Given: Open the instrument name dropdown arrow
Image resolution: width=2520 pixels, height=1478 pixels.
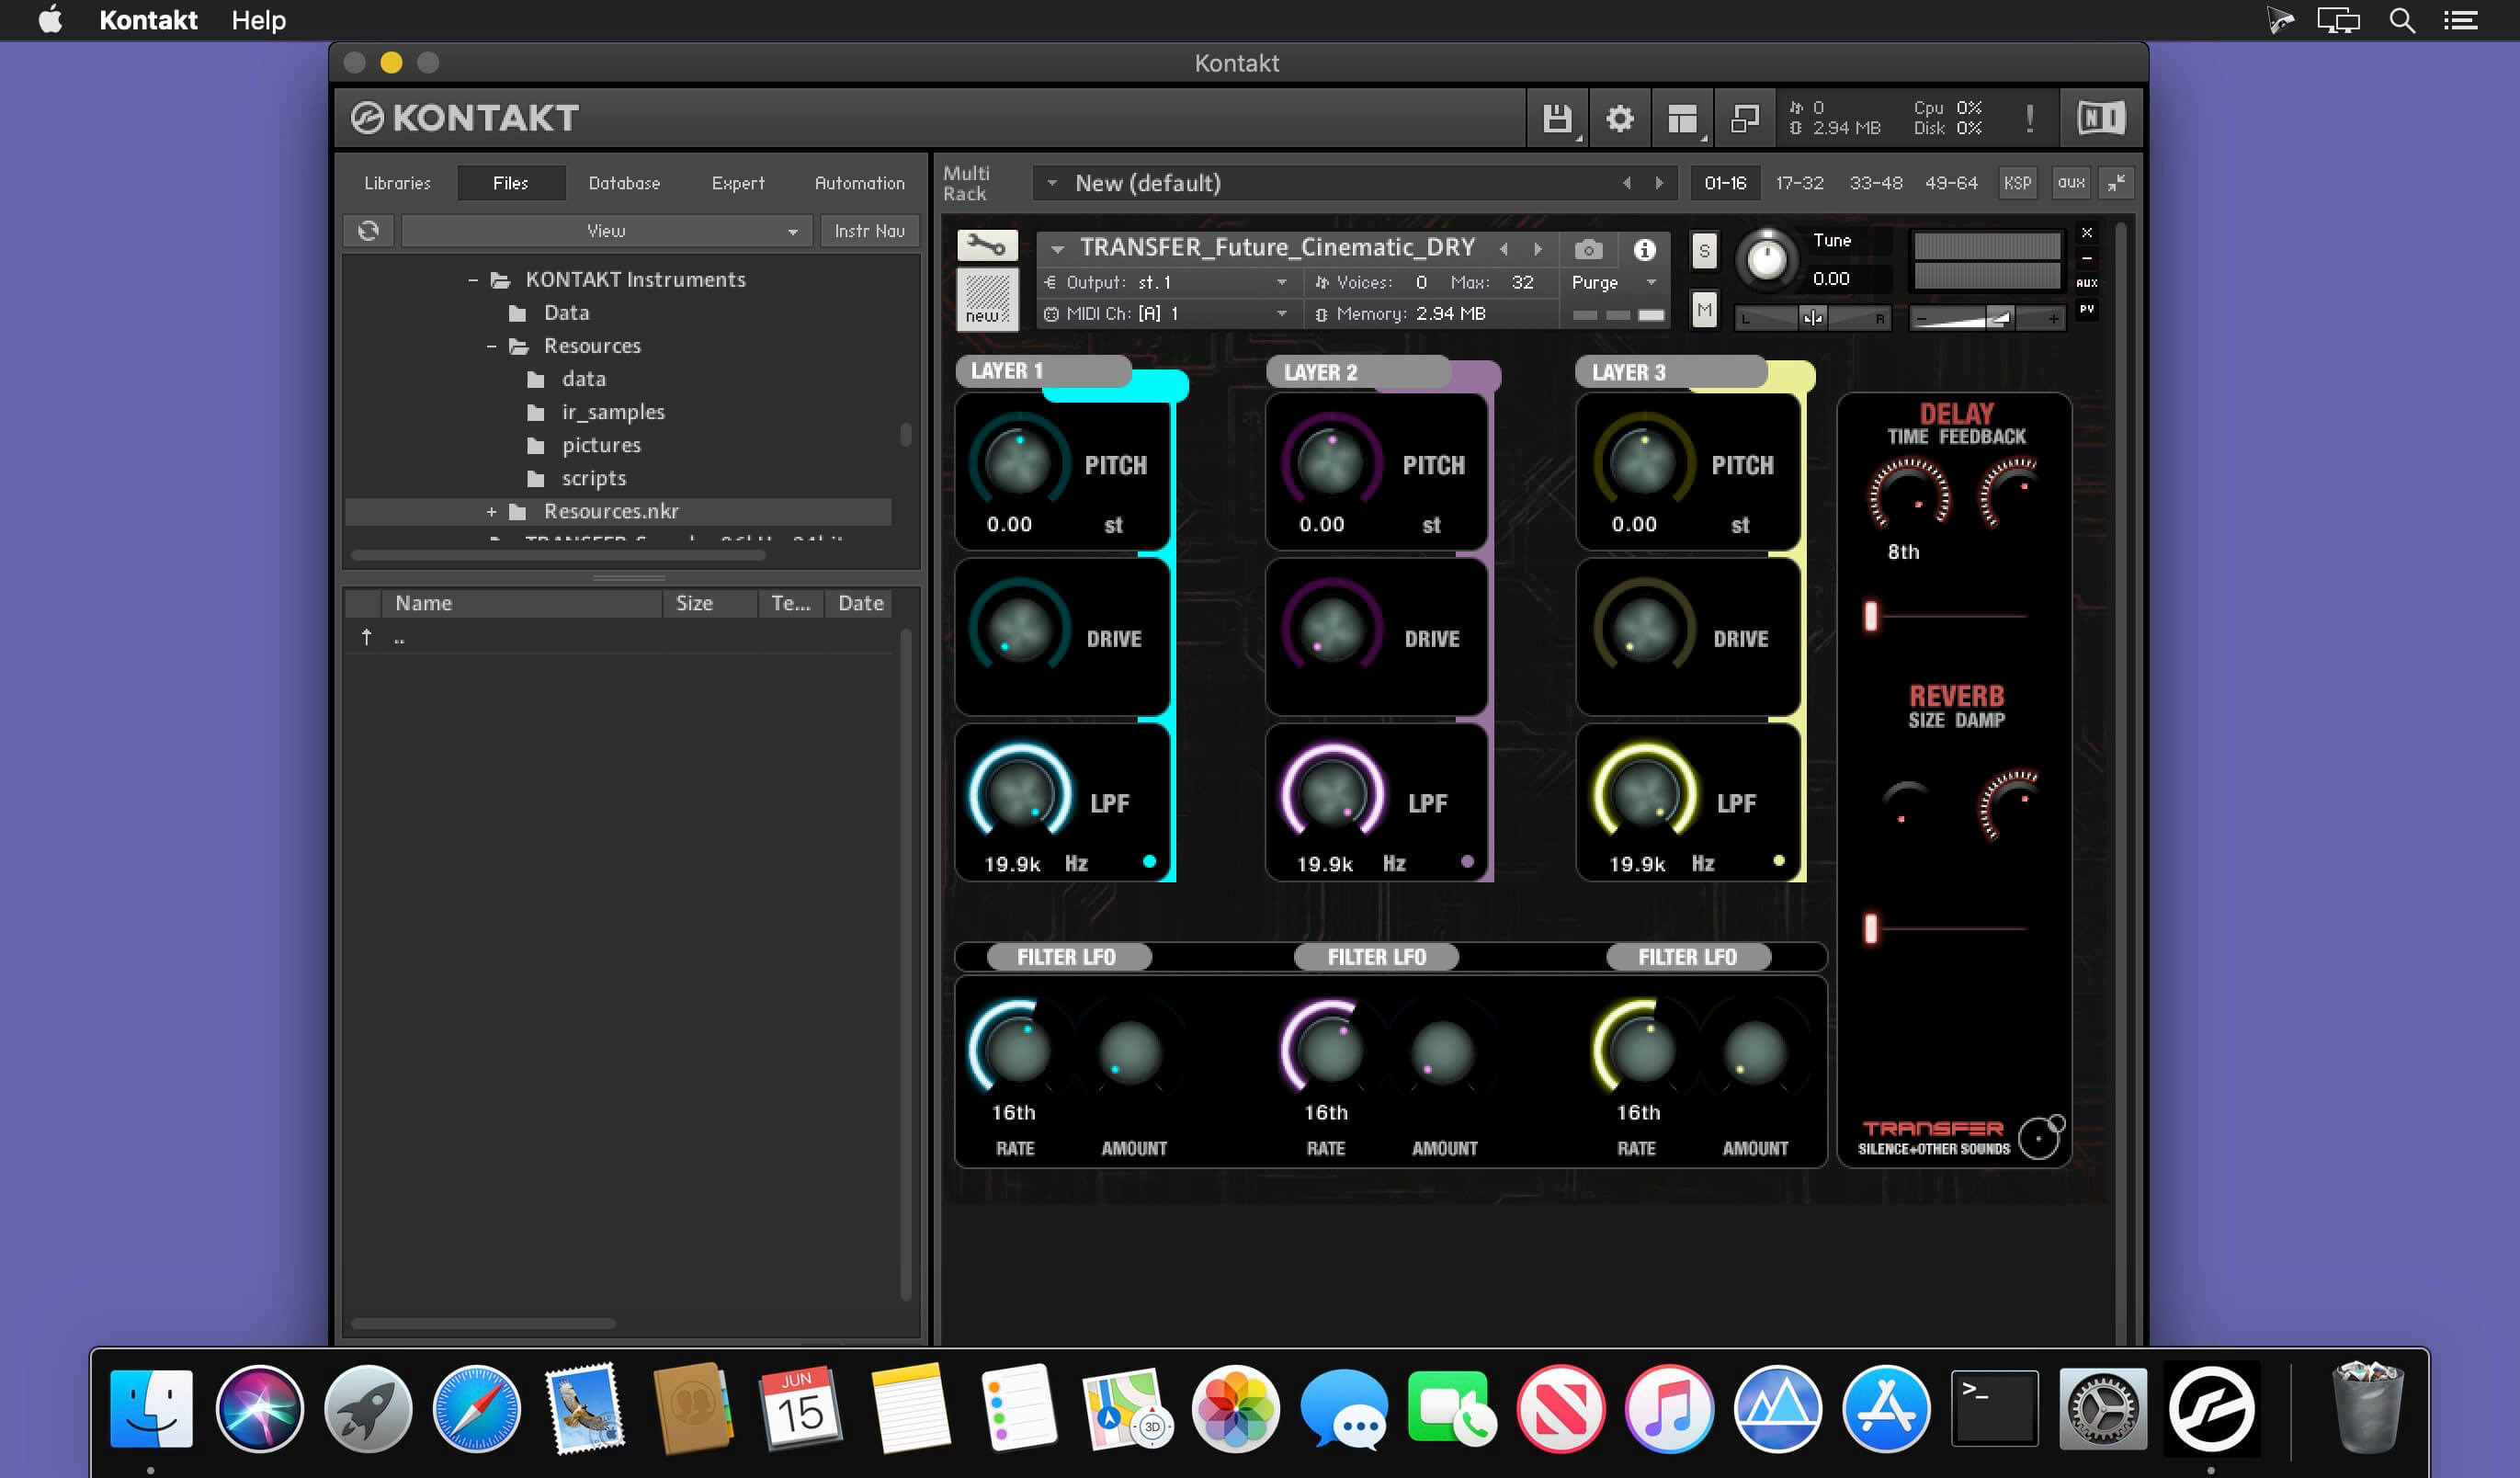Looking at the screenshot, I should (x=1057, y=248).
